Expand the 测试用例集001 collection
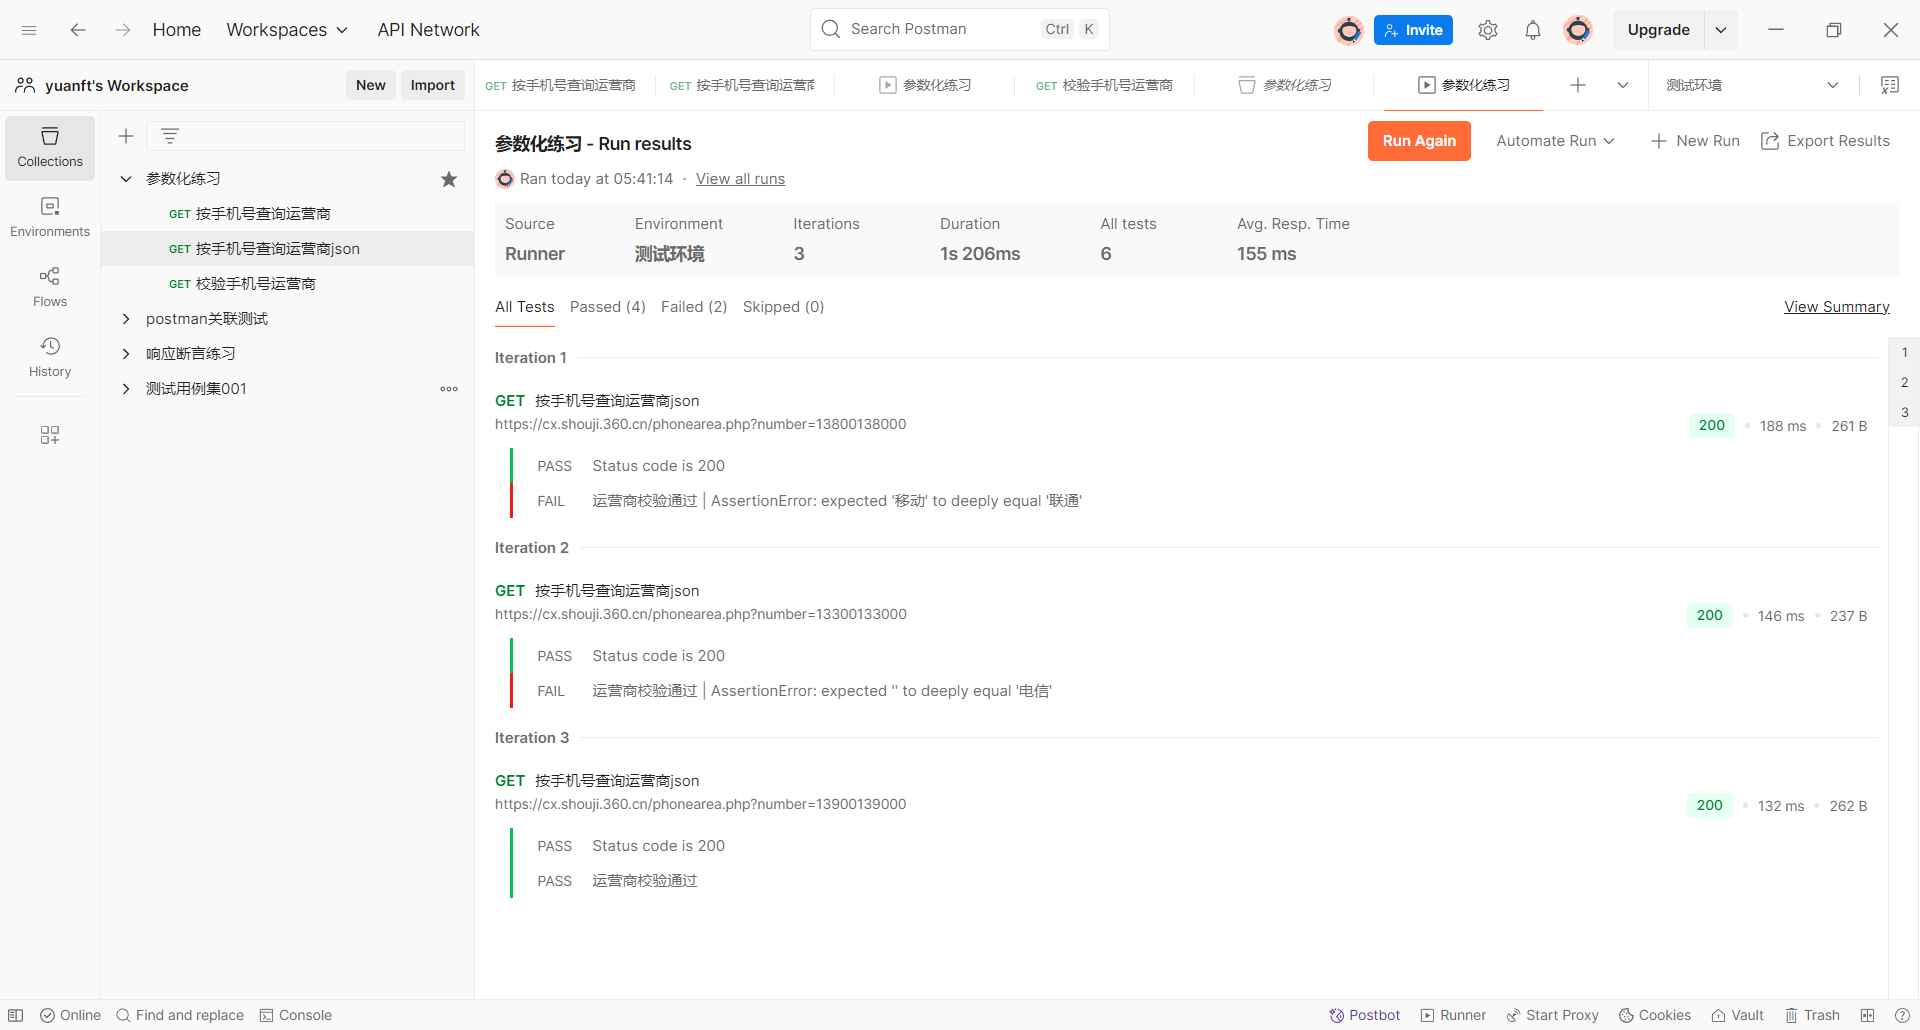The image size is (1920, 1030). point(126,389)
